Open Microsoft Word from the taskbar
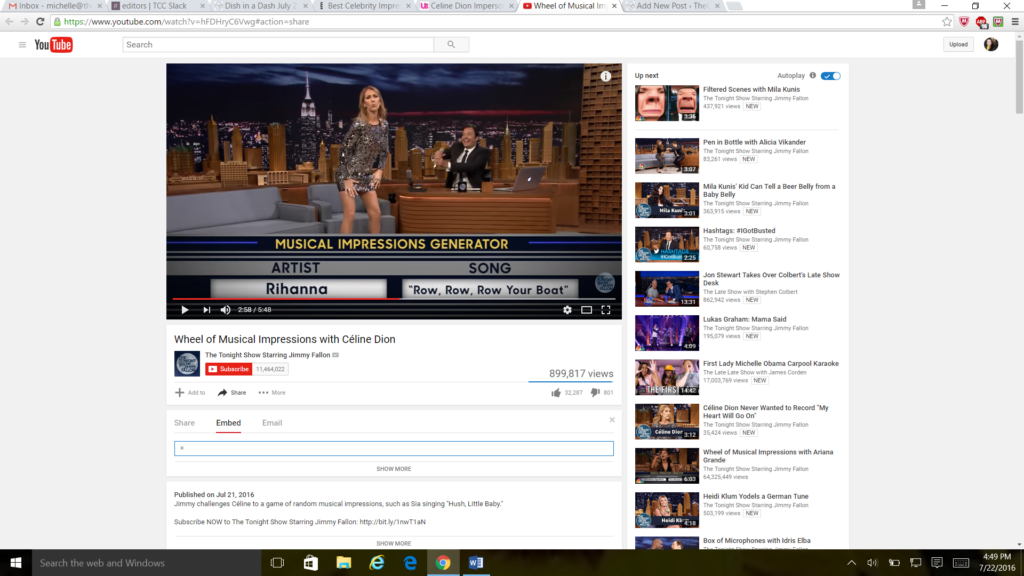This screenshot has width=1024, height=576. pyautogui.click(x=476, y=563)
